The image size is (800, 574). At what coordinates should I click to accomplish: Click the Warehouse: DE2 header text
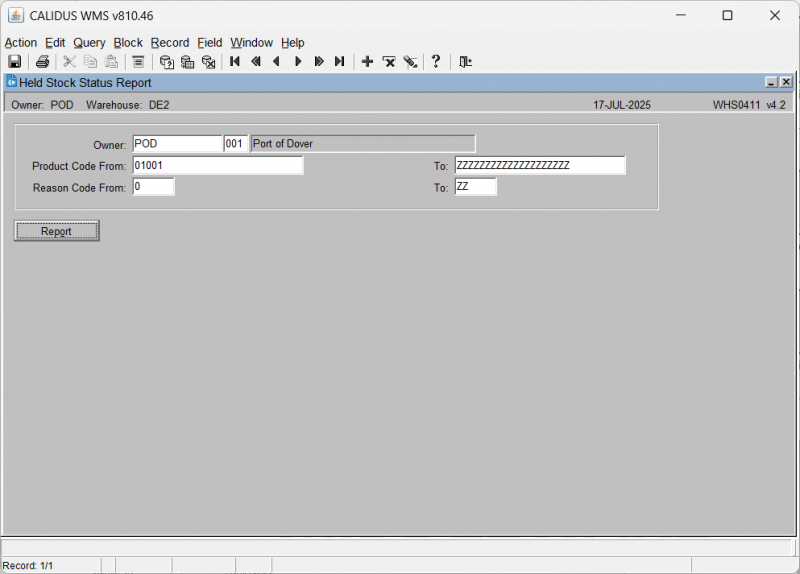point(128,105)
